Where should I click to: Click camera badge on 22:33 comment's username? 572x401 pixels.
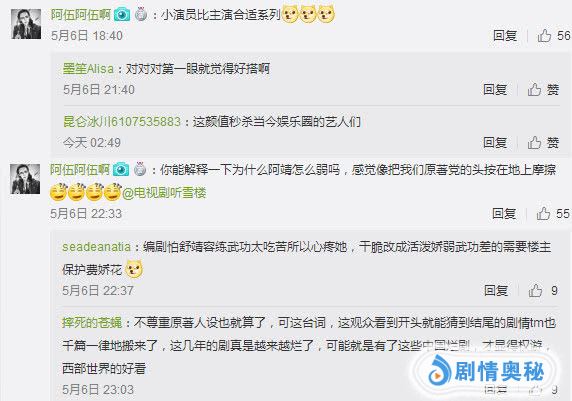[121, 170]
